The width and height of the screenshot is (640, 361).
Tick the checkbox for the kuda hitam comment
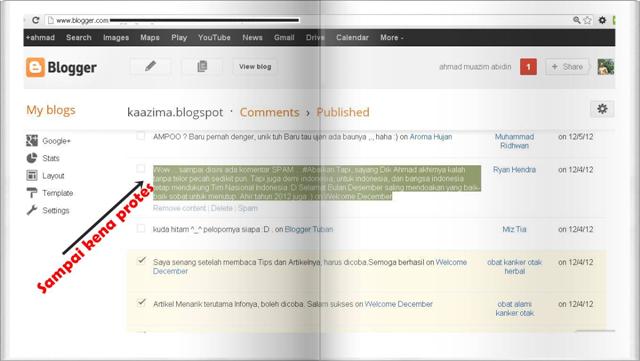[x=140, y=228]
